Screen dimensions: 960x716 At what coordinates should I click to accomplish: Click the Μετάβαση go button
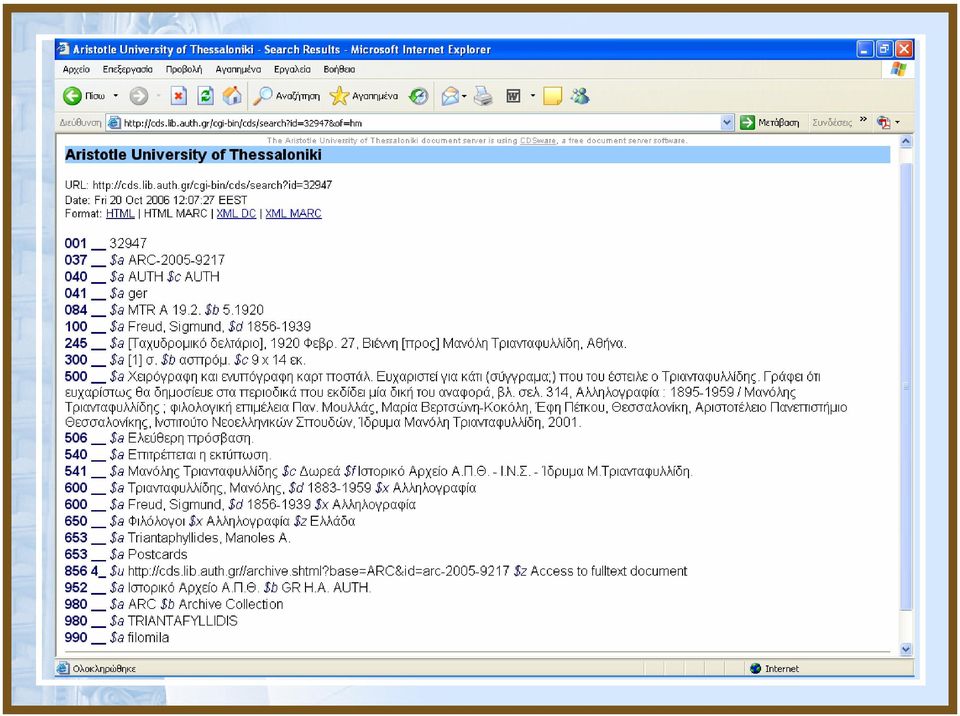click(x=770, y=122)
